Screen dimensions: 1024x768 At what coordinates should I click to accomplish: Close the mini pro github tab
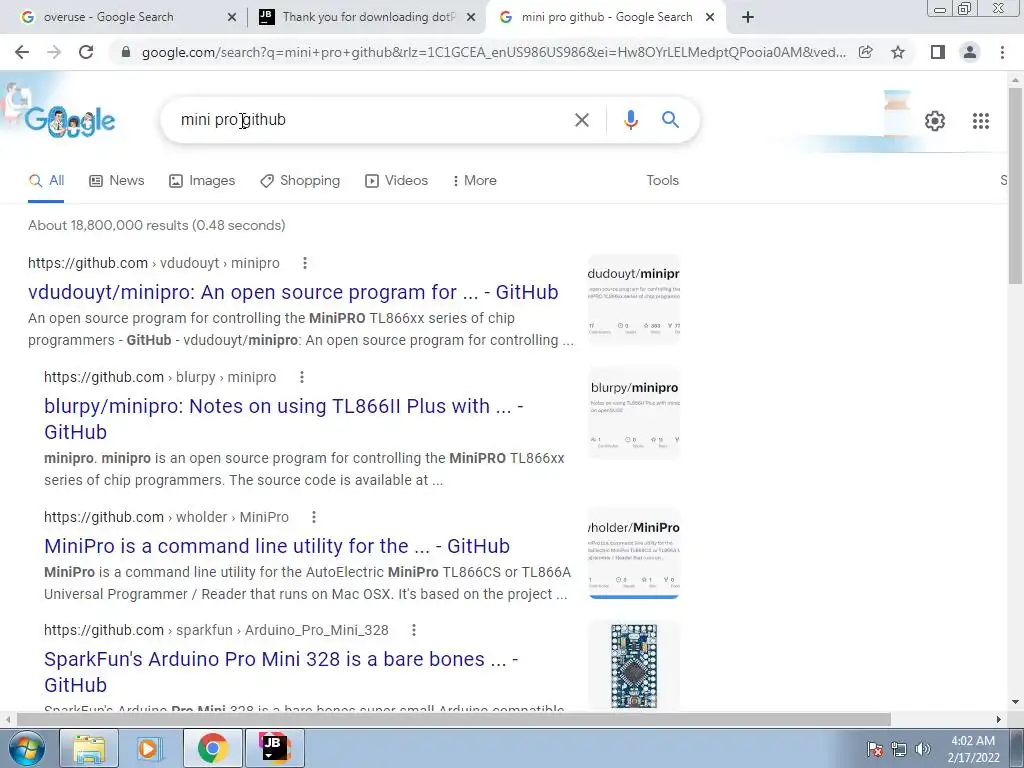coord(710,18)
